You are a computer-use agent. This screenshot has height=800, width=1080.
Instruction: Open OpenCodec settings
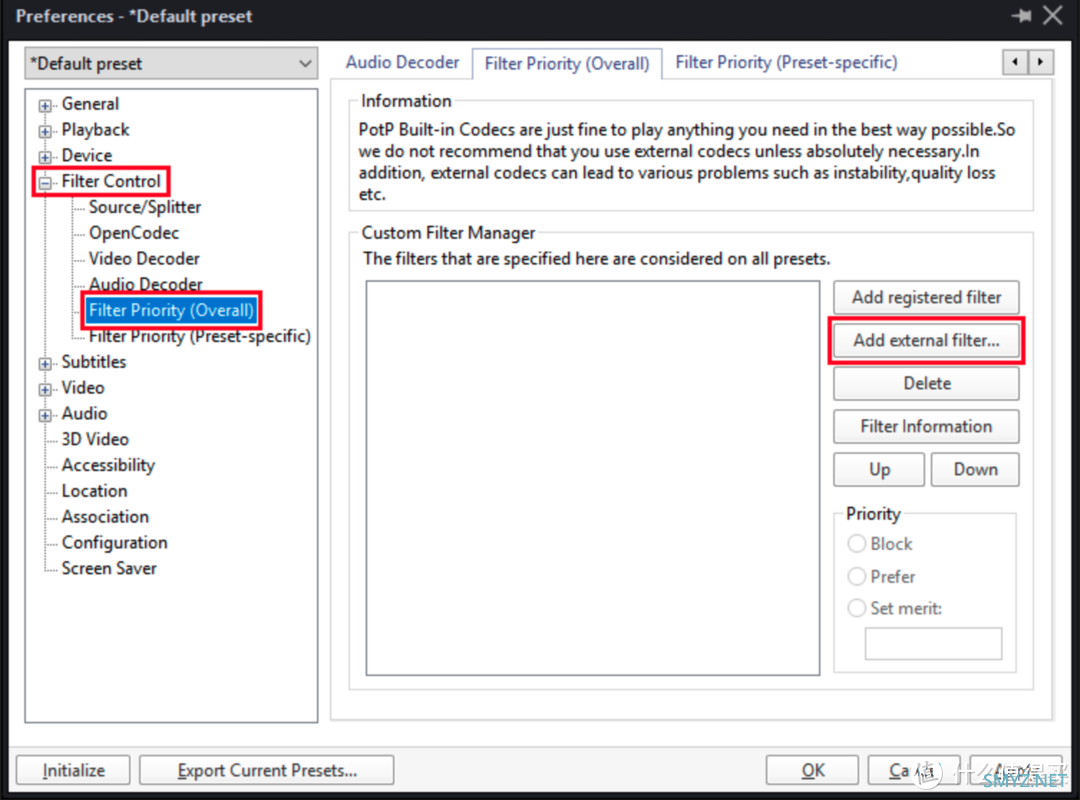pyautogui.click(x=134, y=233)
